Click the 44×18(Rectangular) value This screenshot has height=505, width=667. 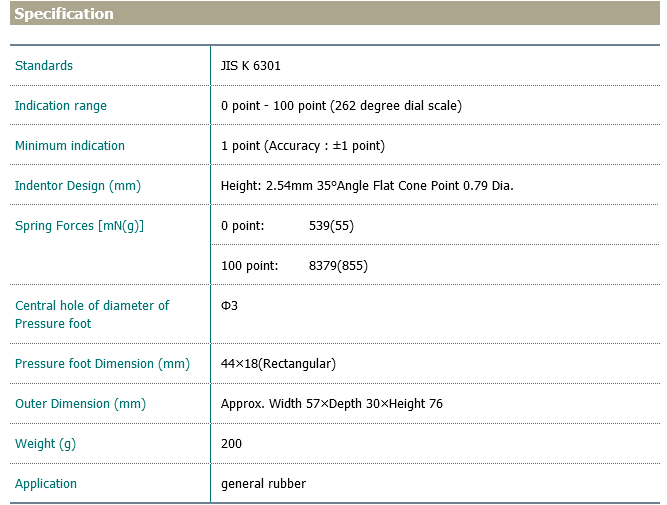pos(278,364)
